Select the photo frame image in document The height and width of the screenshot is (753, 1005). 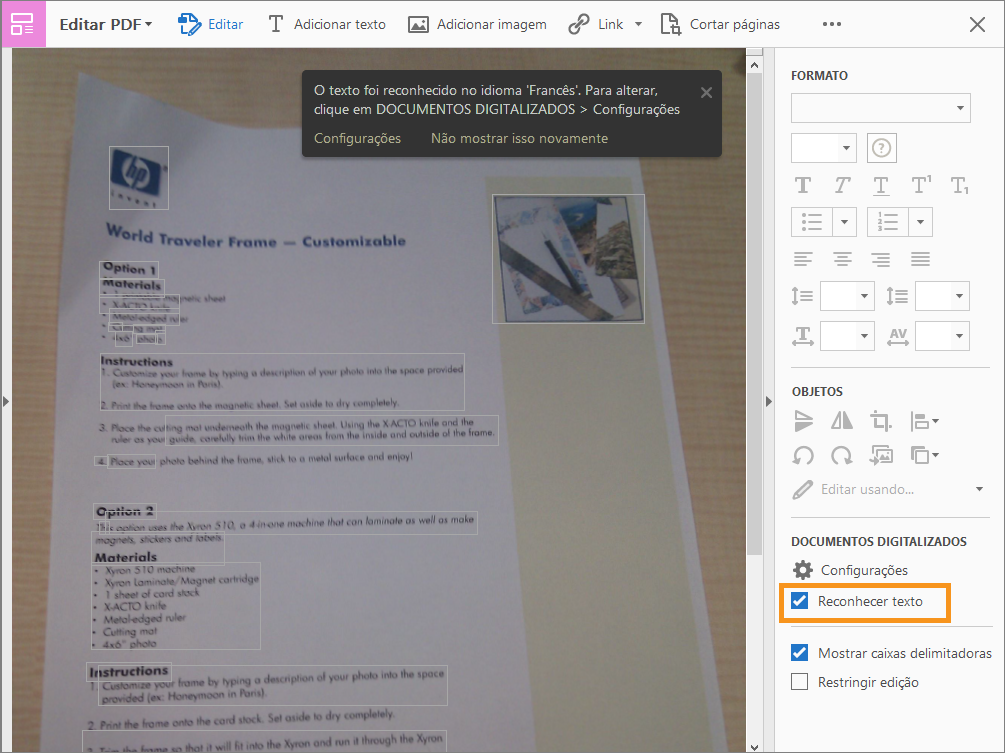tap(568, 259)
